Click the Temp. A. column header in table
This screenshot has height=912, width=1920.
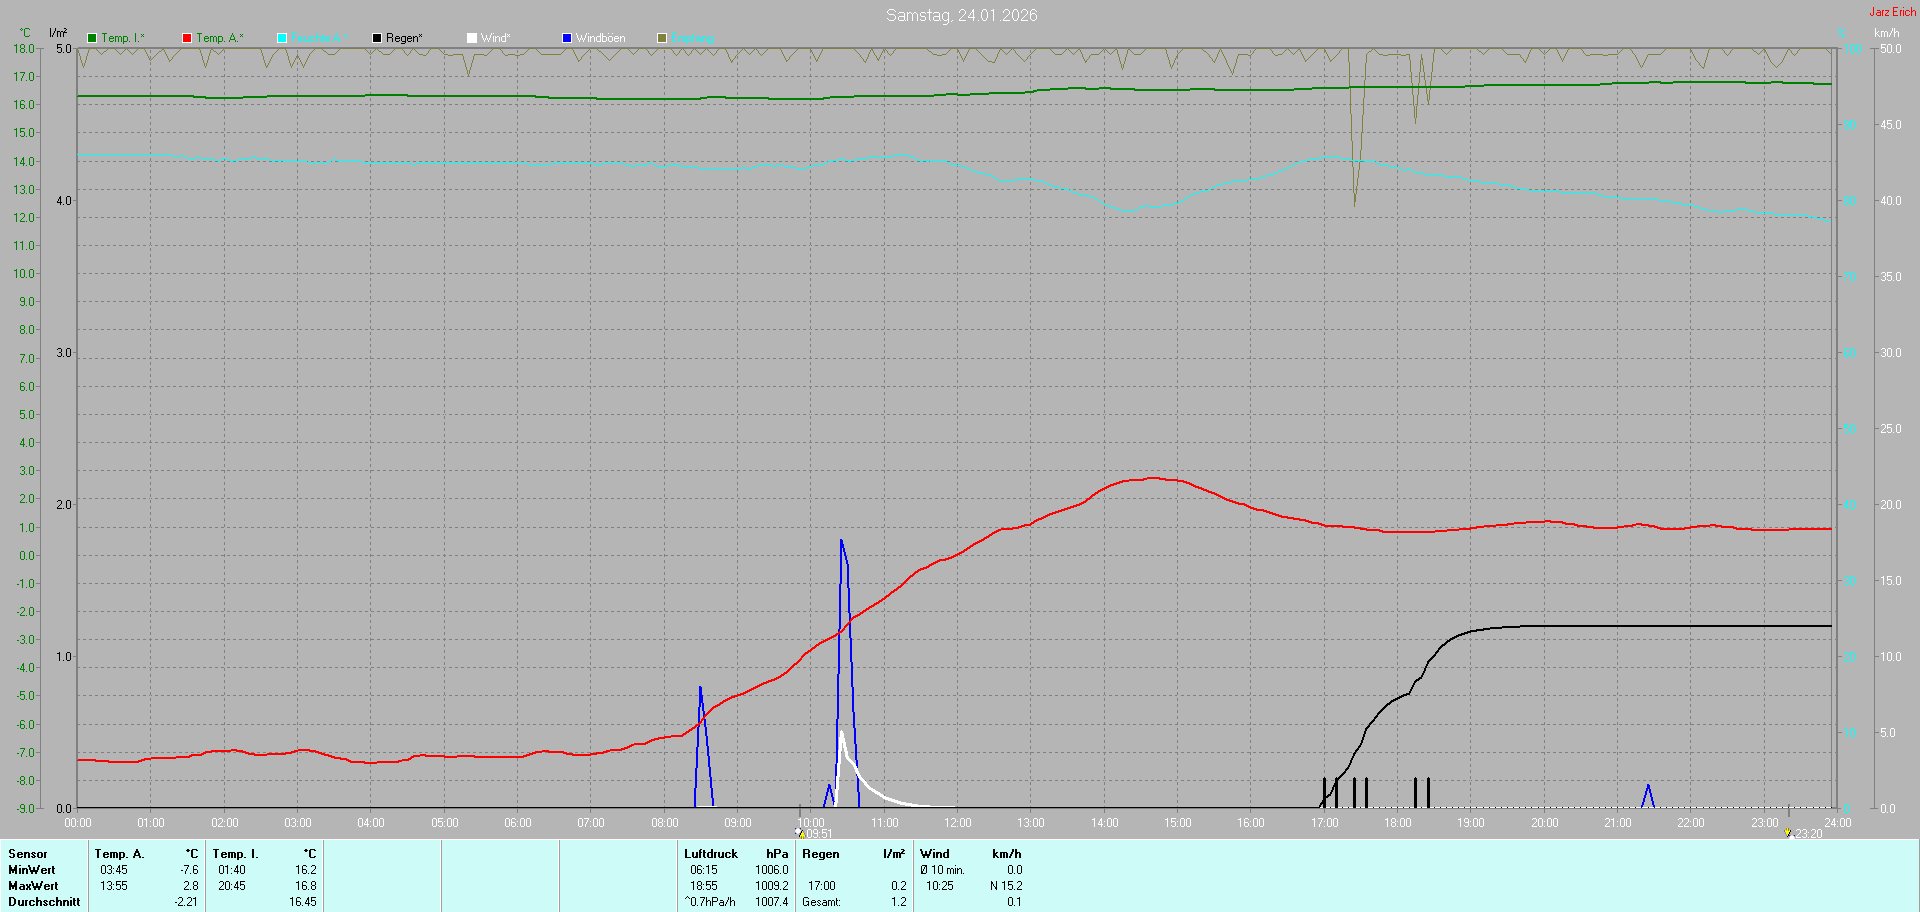pyautogui.click(x=119, y=854)
